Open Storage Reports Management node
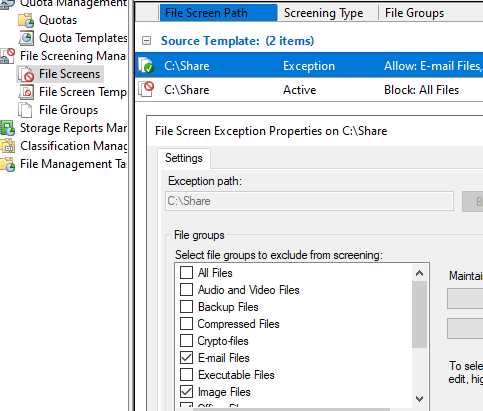The height and width of the screenshot is (411, 483). pos(73,128)
